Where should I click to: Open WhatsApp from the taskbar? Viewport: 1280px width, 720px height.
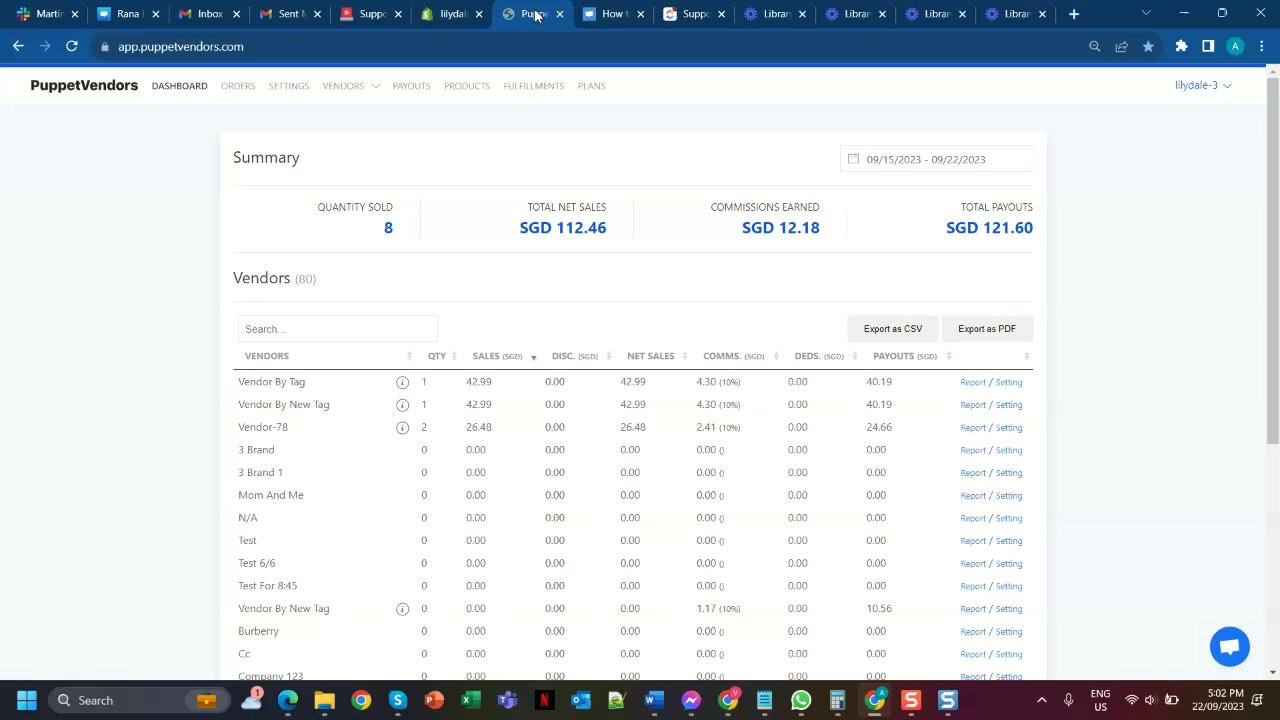pyautogui.click(x=801, y=700)
